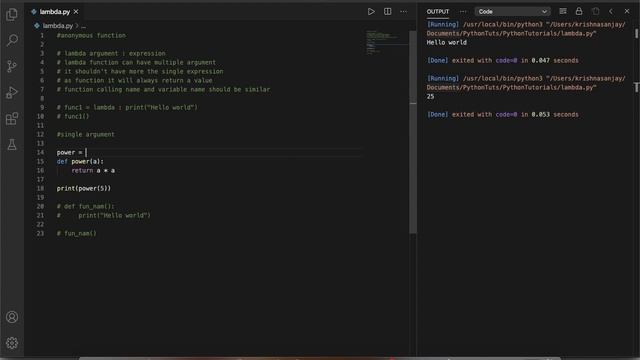640x360 pixels.
Task: Open the Manage settings gear
Action: click(x=12, y=343)
